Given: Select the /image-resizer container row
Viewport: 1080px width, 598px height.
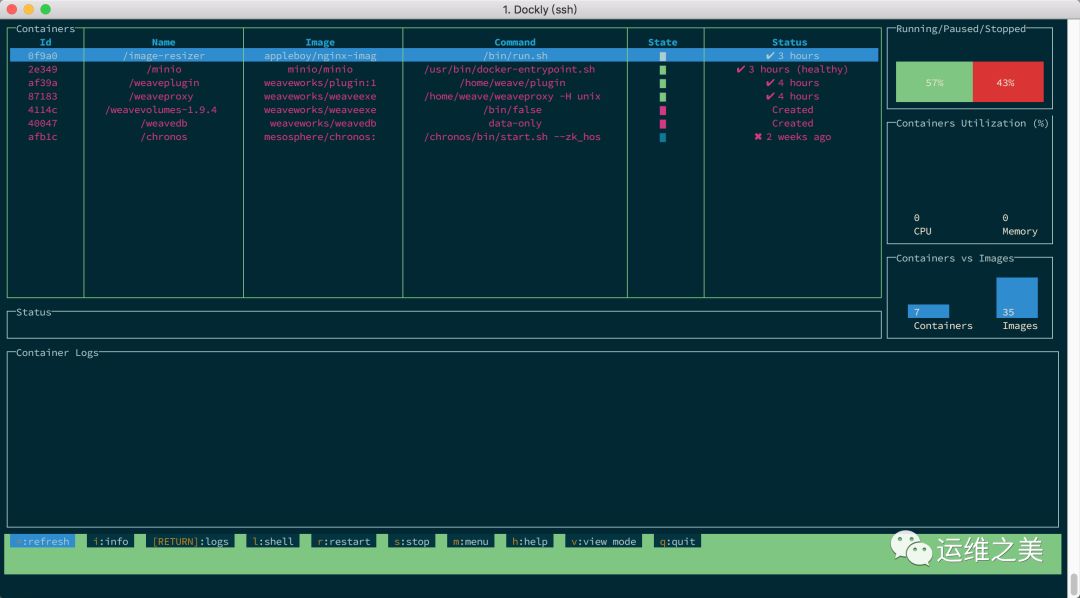Looking at the screenshot, I should 444,56.
